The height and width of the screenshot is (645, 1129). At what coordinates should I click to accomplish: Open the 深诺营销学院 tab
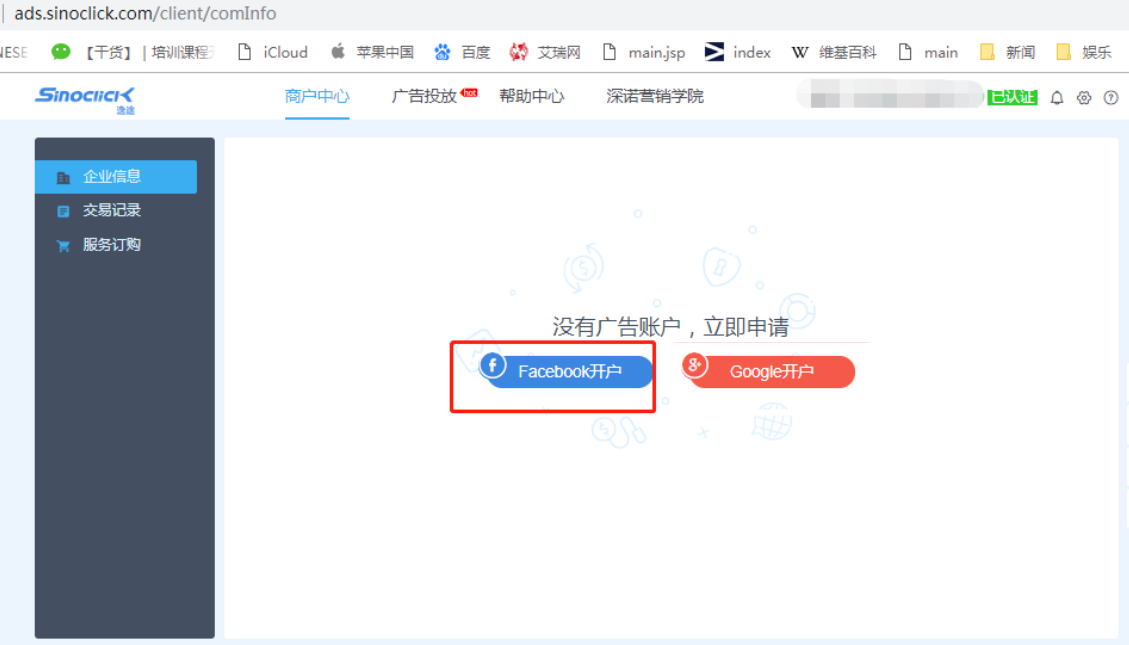pos(655,96)
